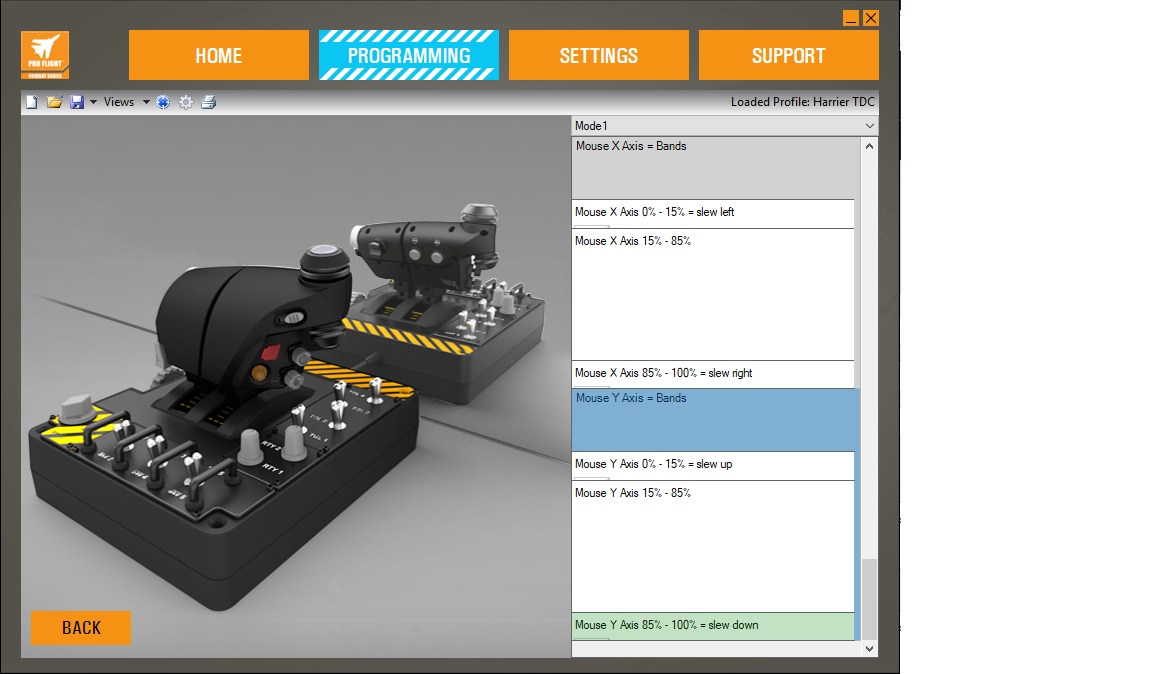Click the Pro Flight logo icon

click(x=45, y=55)
